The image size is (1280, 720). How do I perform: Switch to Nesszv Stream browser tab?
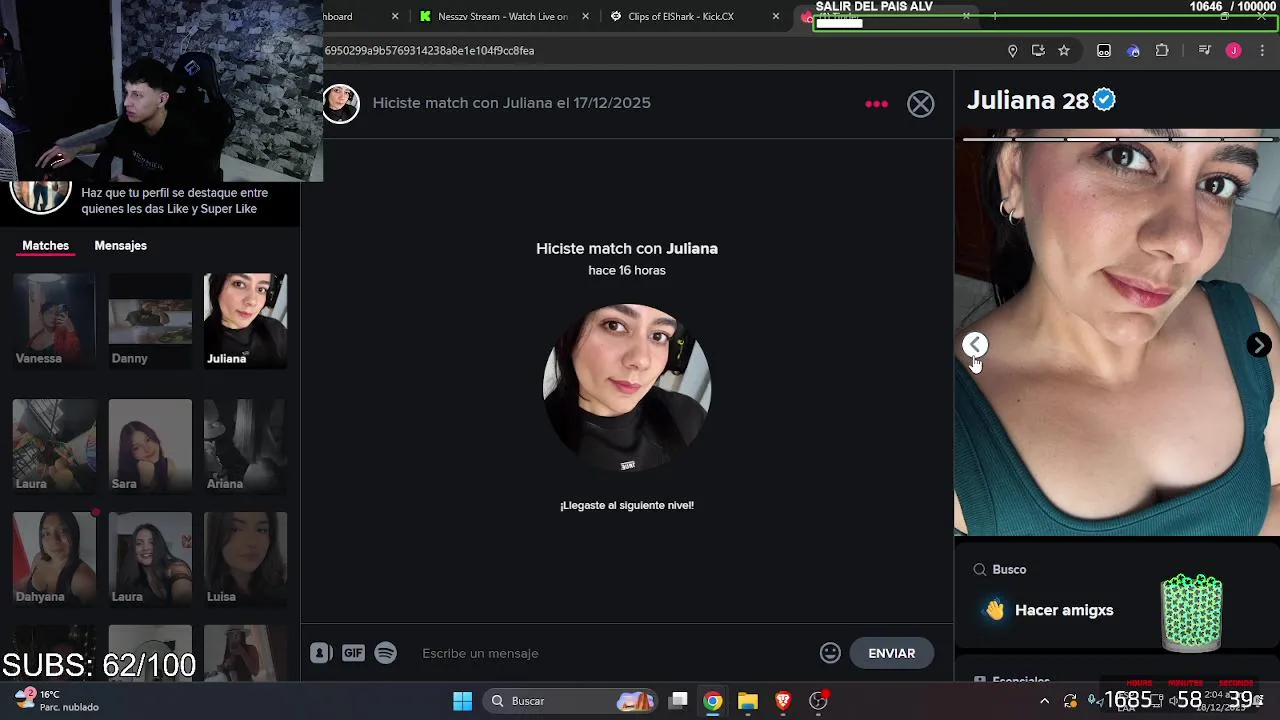point(503,16)
